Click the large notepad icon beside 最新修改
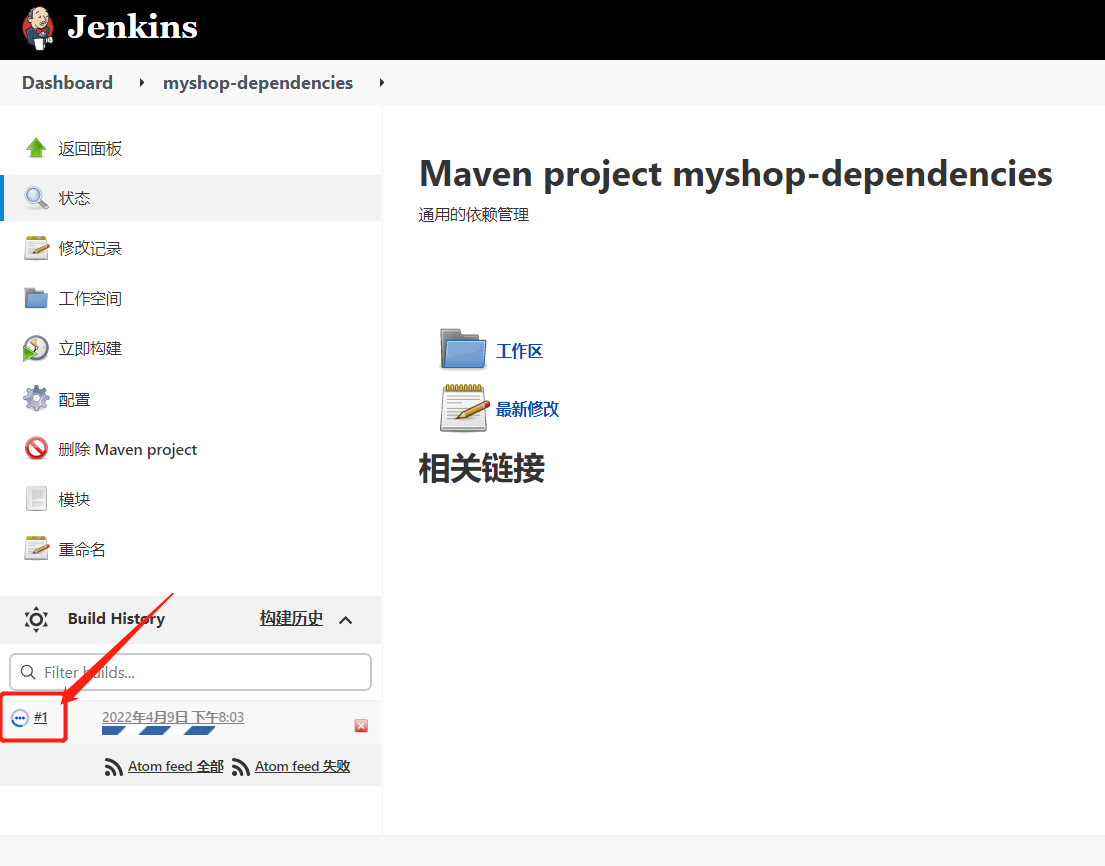 [x=464, y=408]
